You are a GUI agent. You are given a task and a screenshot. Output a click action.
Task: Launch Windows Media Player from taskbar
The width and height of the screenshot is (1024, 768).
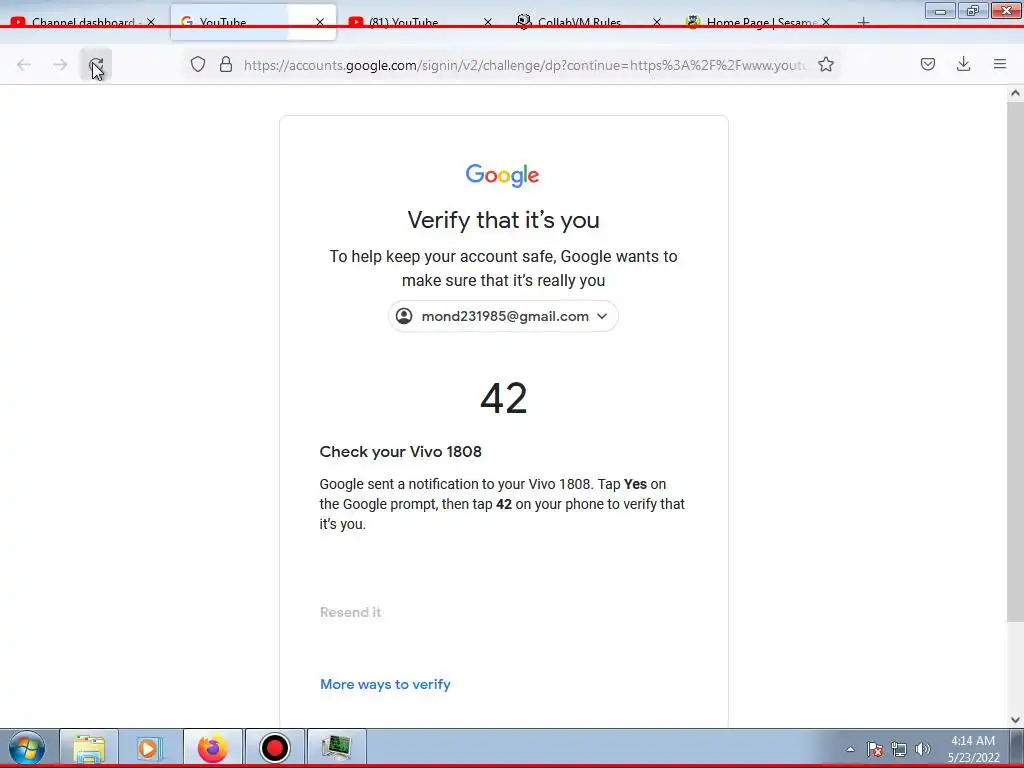150,748
